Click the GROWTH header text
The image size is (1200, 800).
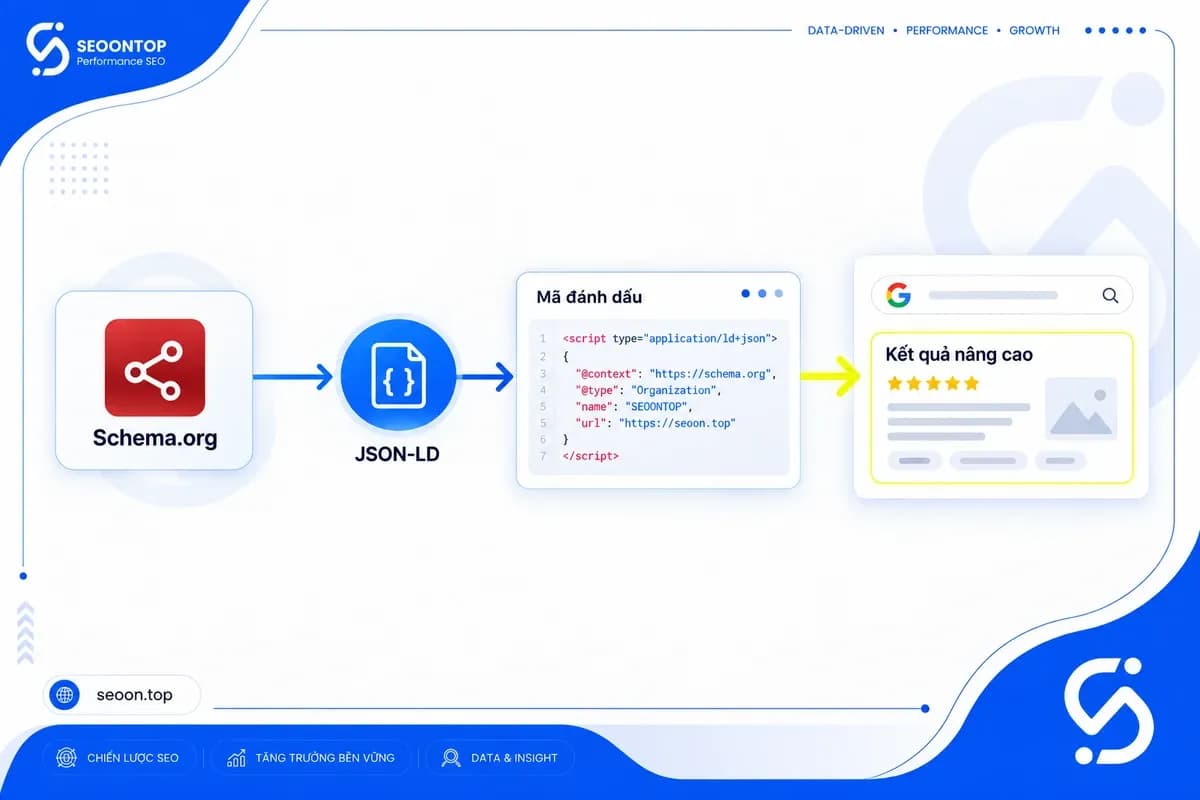pos(1034,31)
